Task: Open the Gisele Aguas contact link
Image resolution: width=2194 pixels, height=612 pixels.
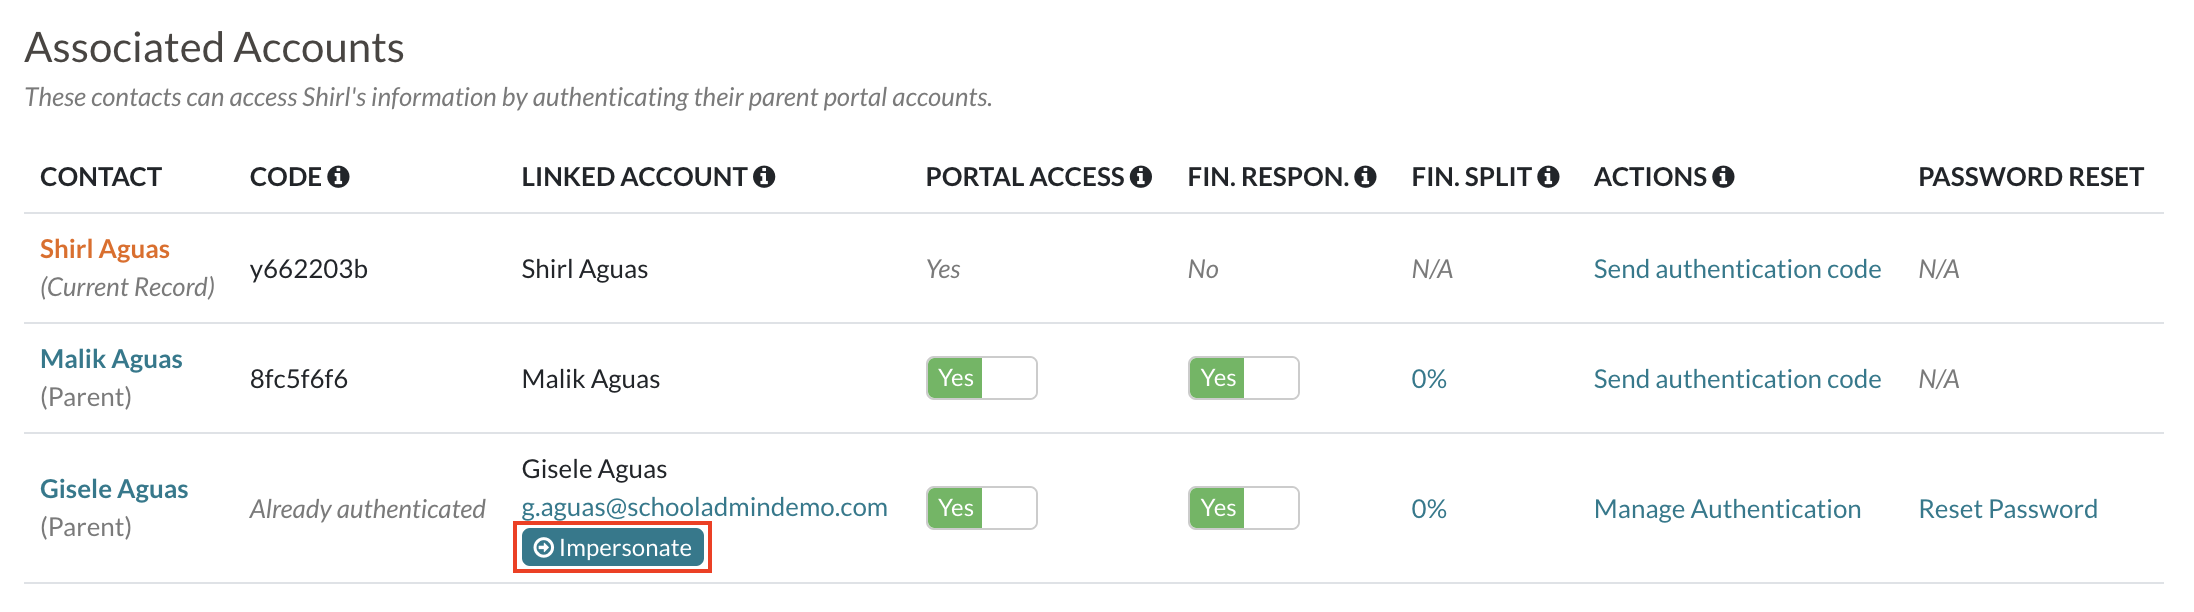Action: coord(114,489)
